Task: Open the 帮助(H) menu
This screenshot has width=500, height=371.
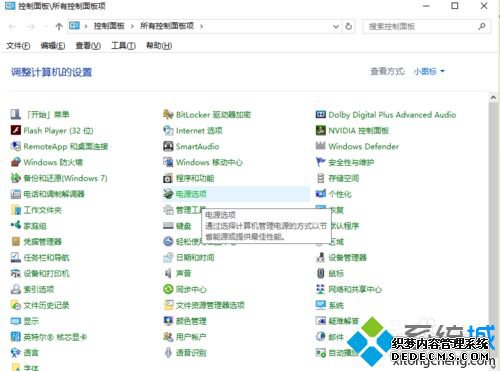Action: point(159,46)
